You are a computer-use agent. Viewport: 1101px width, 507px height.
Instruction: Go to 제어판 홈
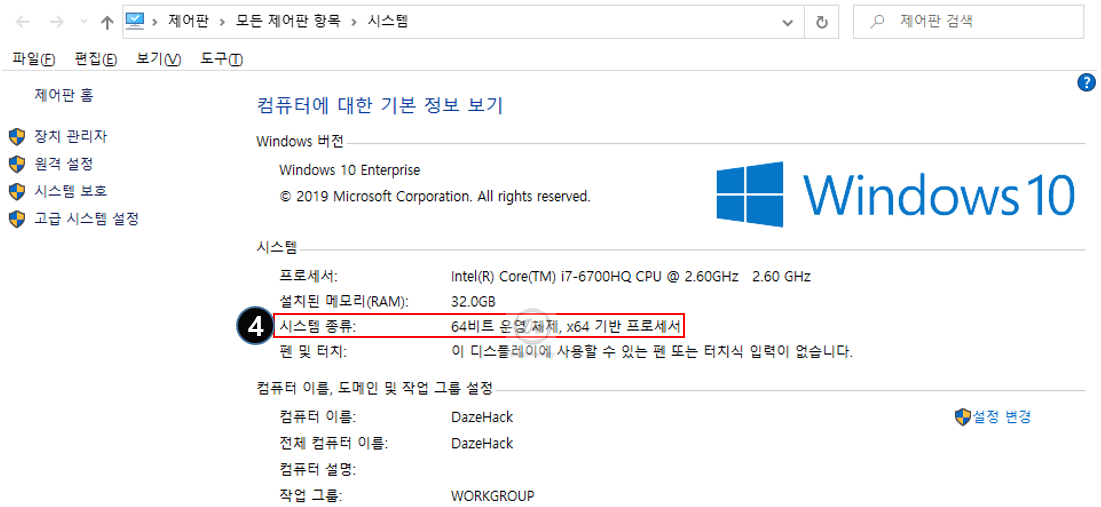coord(63,95)
